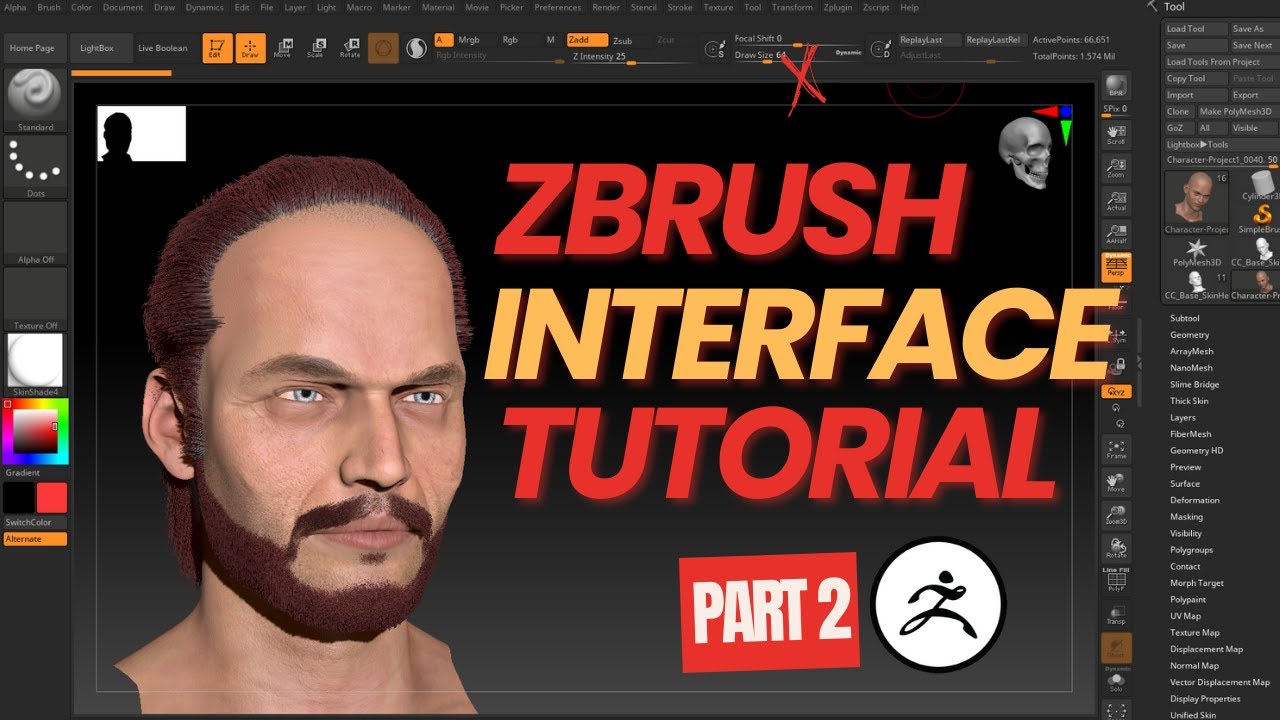This screenshot has height=720, width=1280.
Task: Click the LightBox button
Action: 97,48
